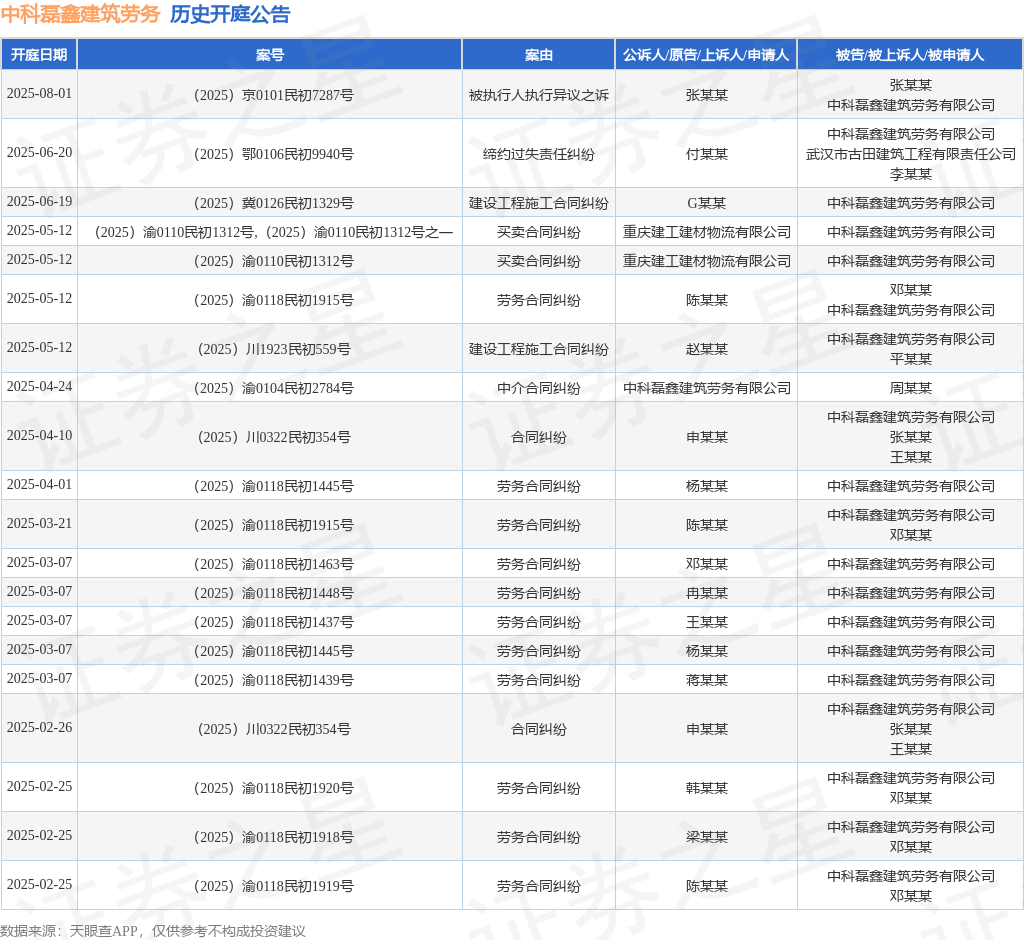This screenshot has height=940, width=1024.
Task: Click the 被告/被上诉人/被申请人 header
Action: [910, 55]
